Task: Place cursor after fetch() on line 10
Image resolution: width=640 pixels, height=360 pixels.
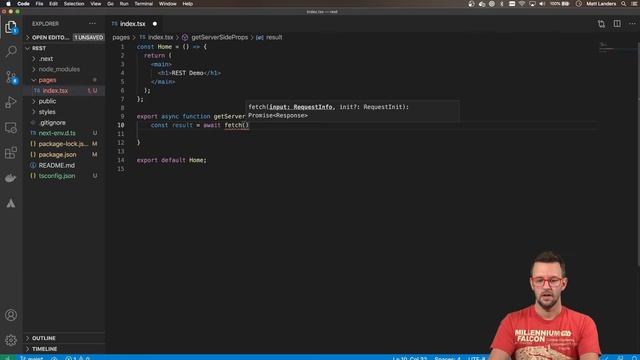Action: (x=249, y=125)
